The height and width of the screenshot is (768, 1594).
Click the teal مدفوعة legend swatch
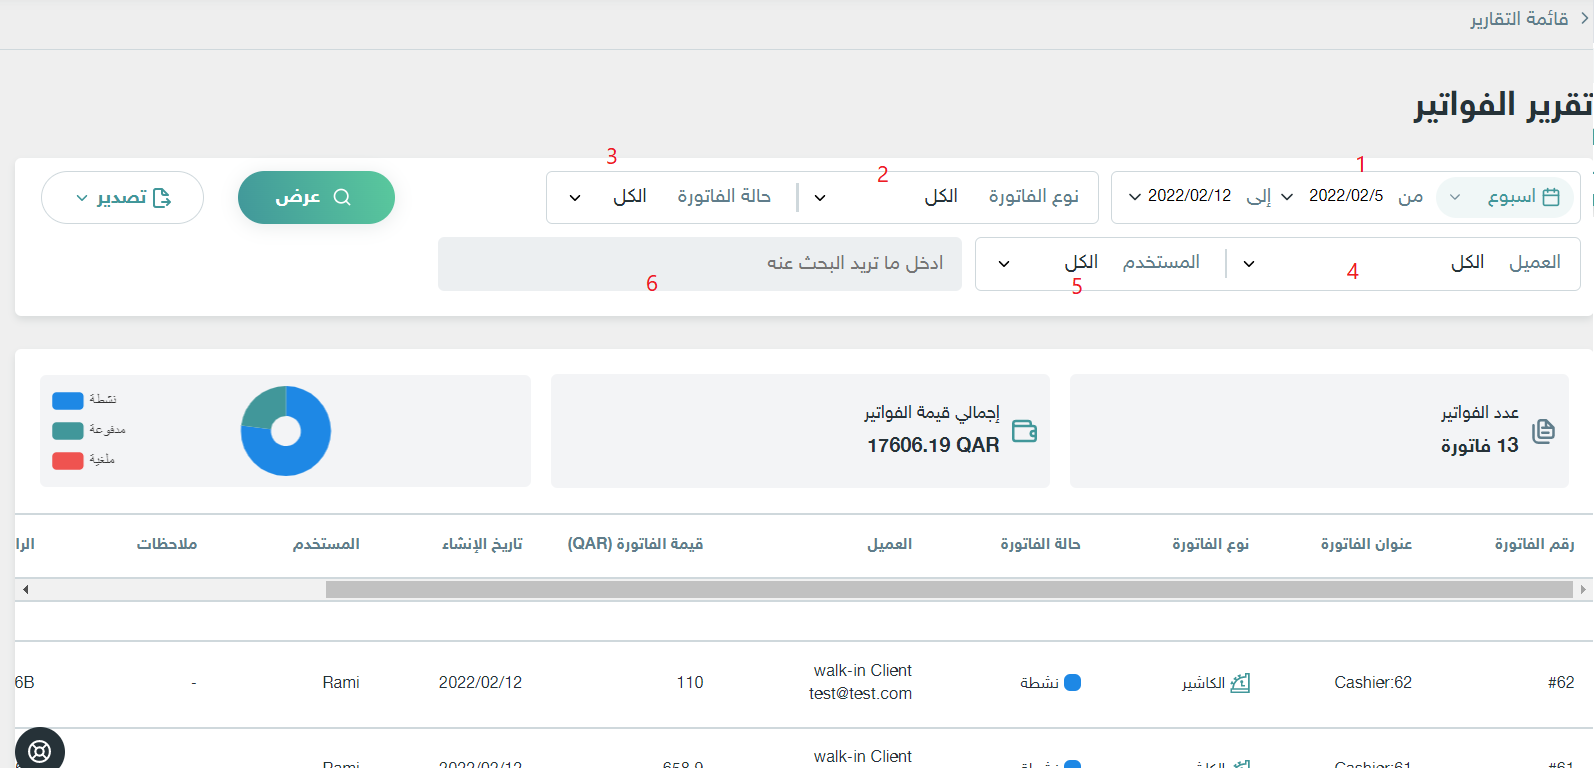pyautogui.click(x=68, y=431)
